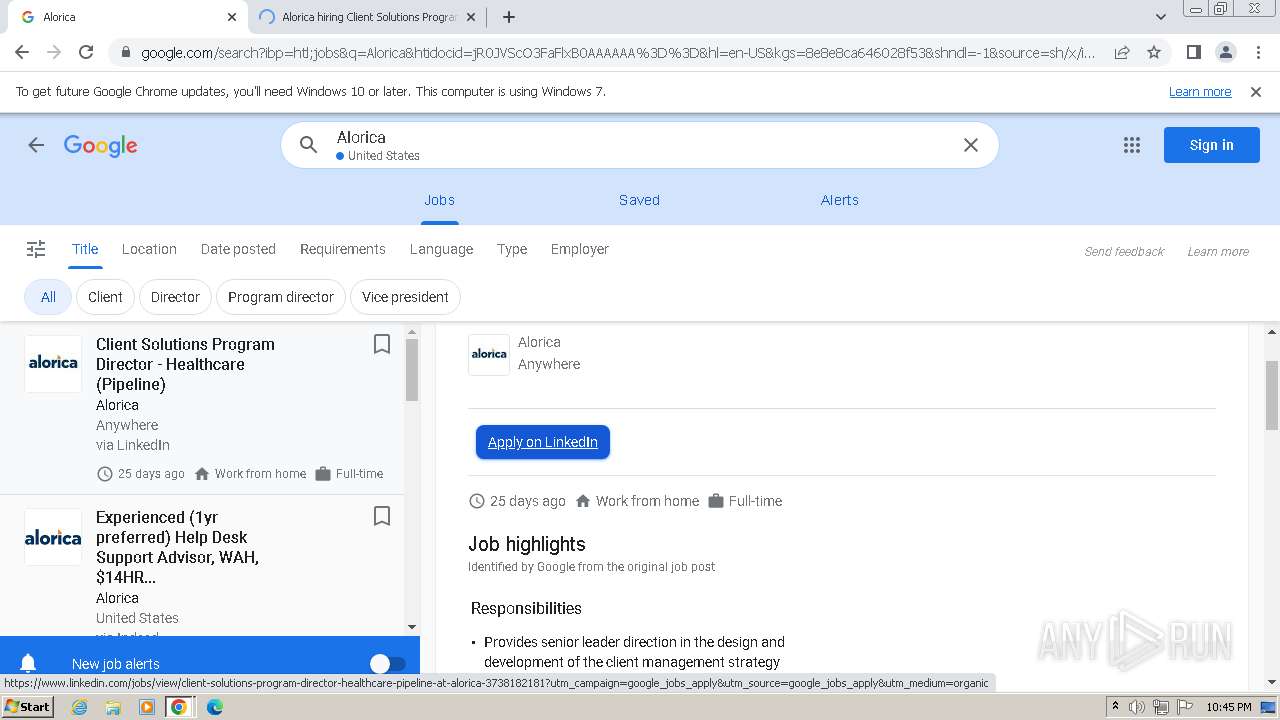Save the Help Desk Support Advisor job

(381, 516)
